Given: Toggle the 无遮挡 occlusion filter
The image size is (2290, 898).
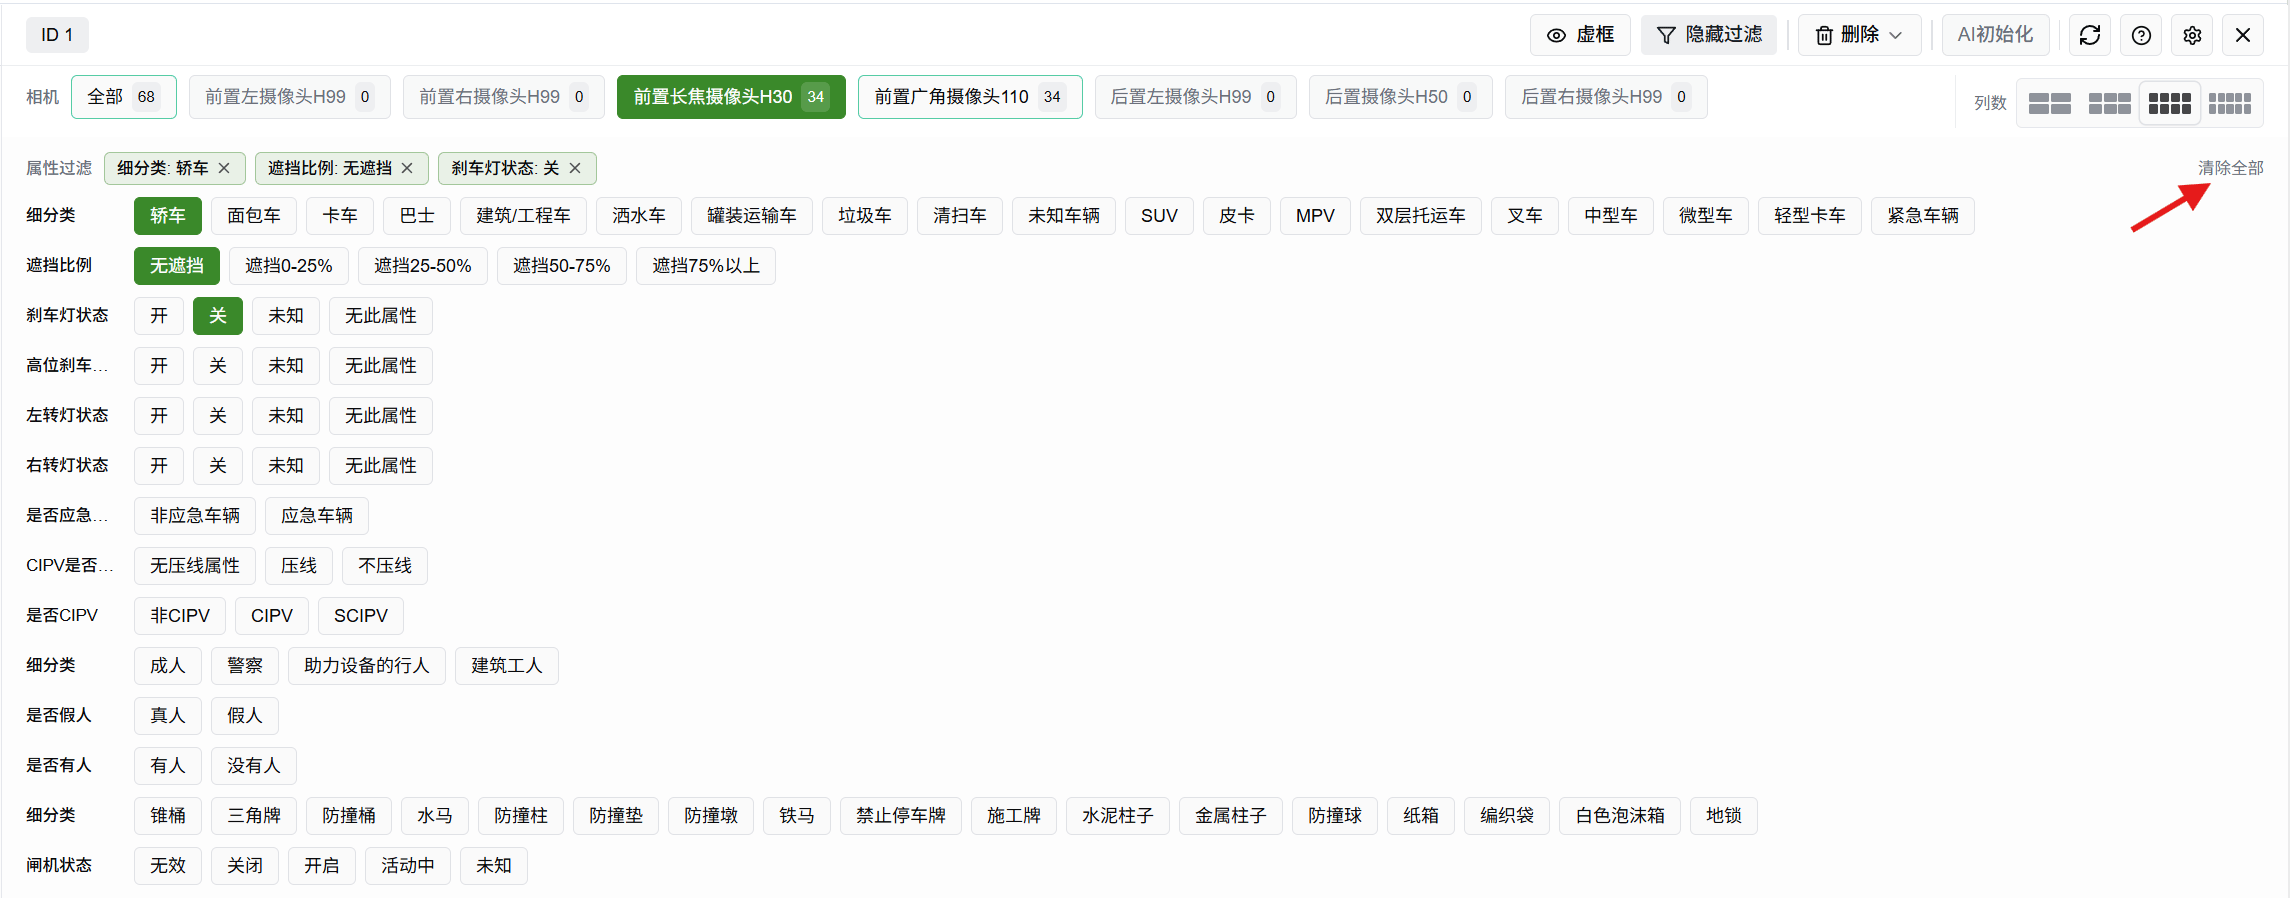Looking at the screenshot, I should 177,266.
